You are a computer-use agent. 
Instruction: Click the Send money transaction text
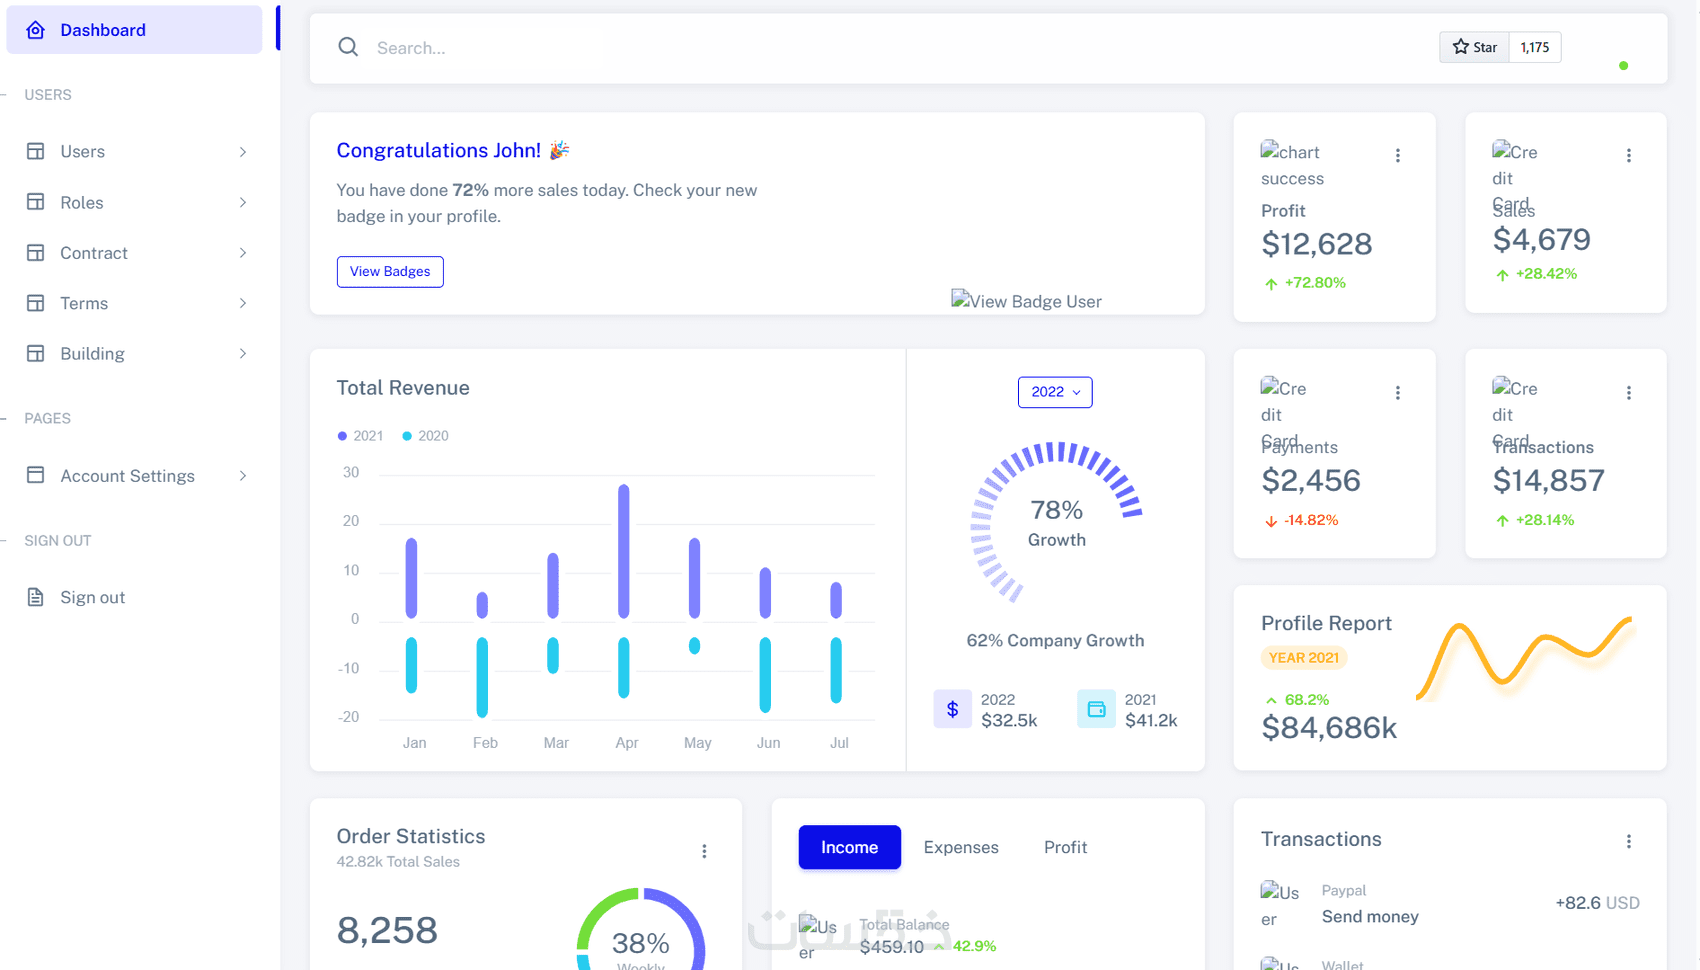[1370, 917]
